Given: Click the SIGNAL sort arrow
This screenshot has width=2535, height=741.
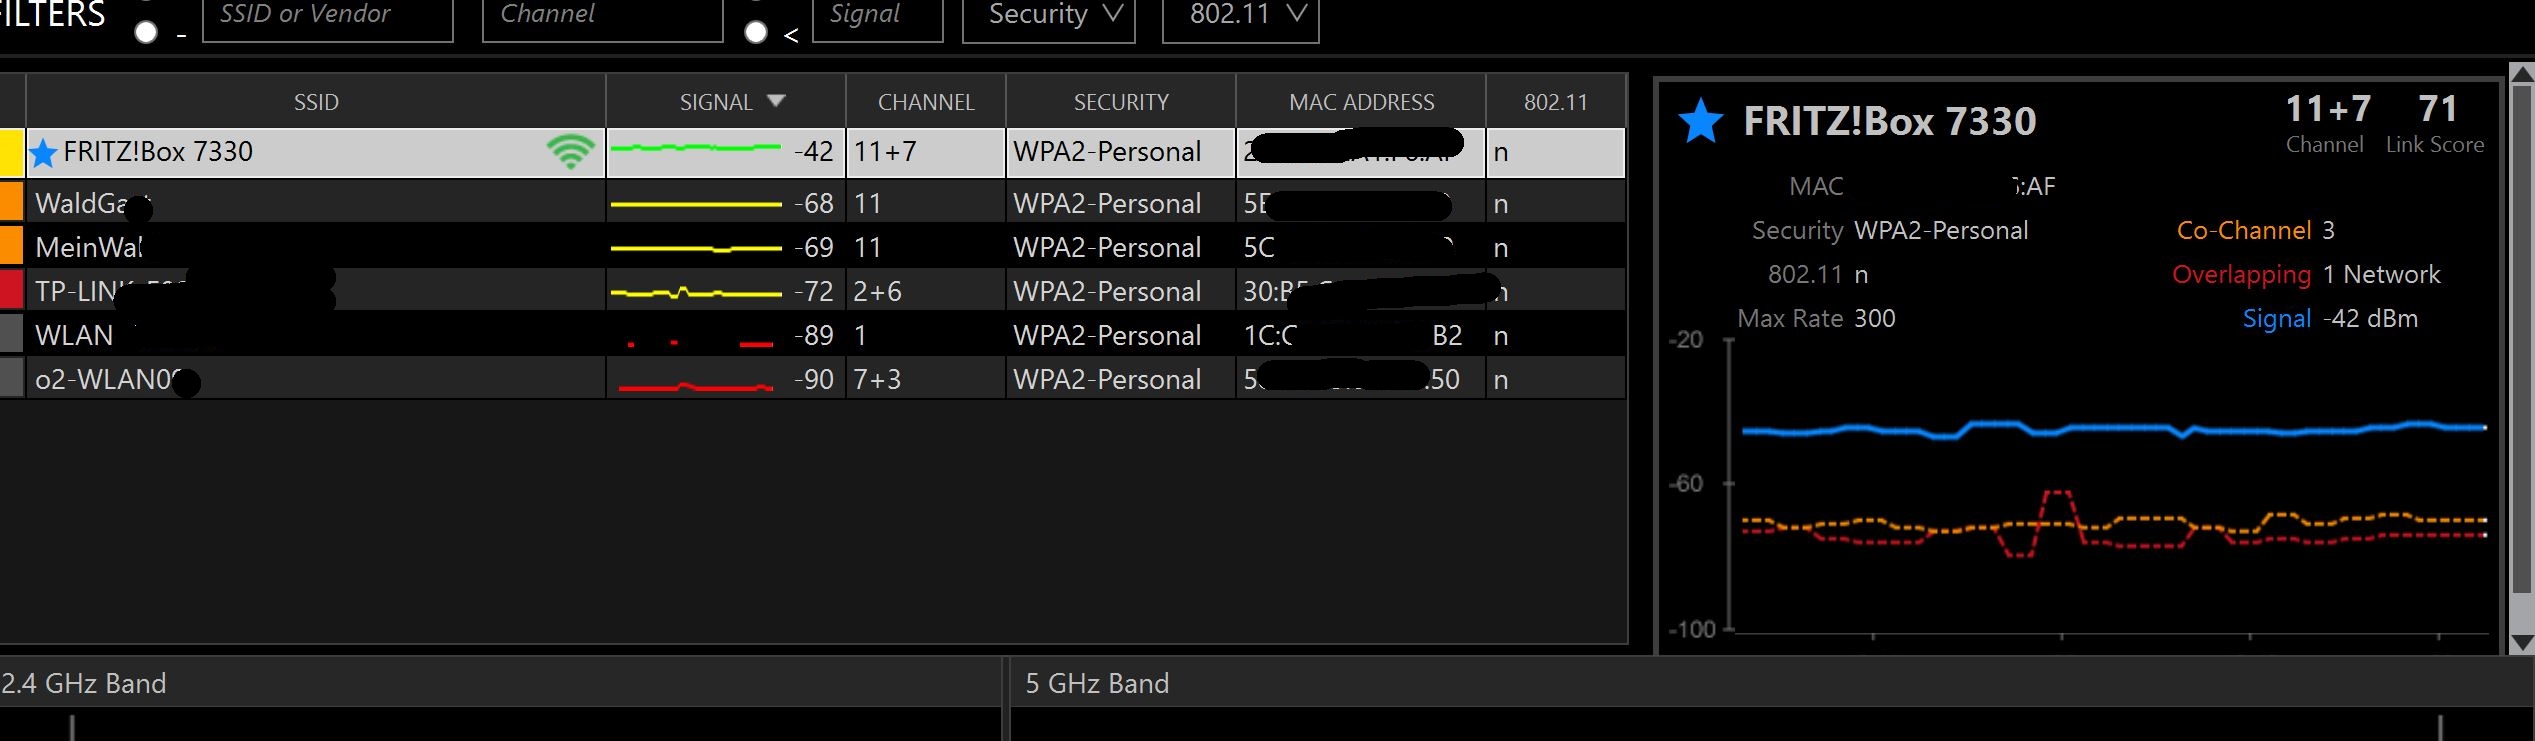Looking at the screenshot, I should 776,101.
